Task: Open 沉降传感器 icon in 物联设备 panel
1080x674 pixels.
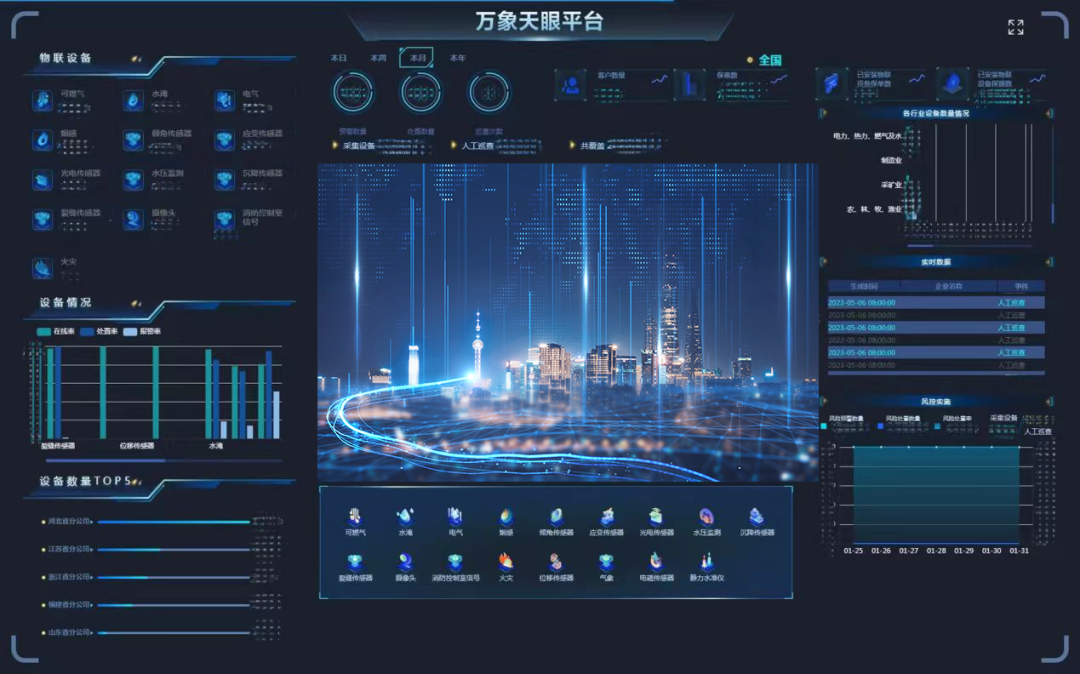Action: click(224, 180)
